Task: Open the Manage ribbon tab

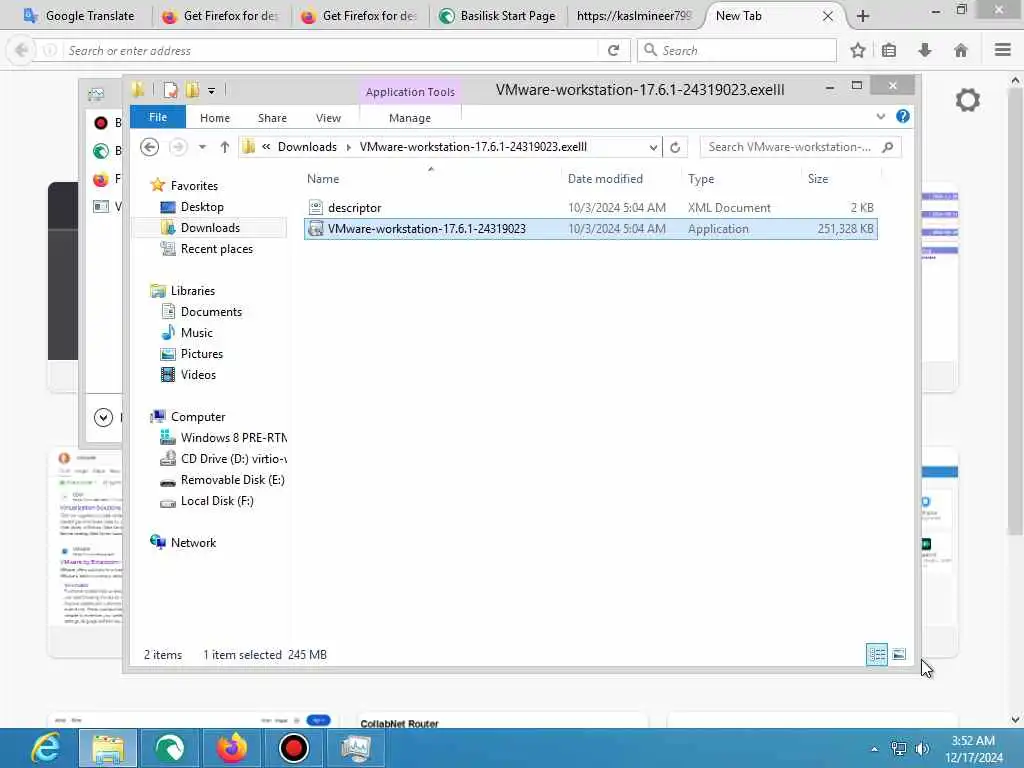Action: pos(410,118)
